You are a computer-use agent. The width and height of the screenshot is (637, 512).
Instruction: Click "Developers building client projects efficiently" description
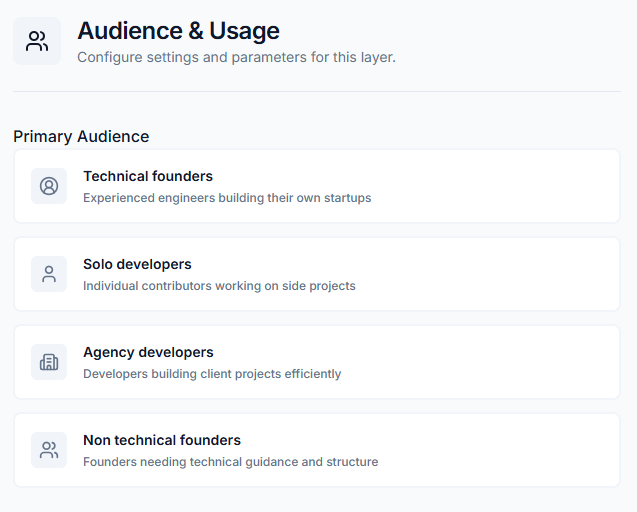tap(212, 374)
